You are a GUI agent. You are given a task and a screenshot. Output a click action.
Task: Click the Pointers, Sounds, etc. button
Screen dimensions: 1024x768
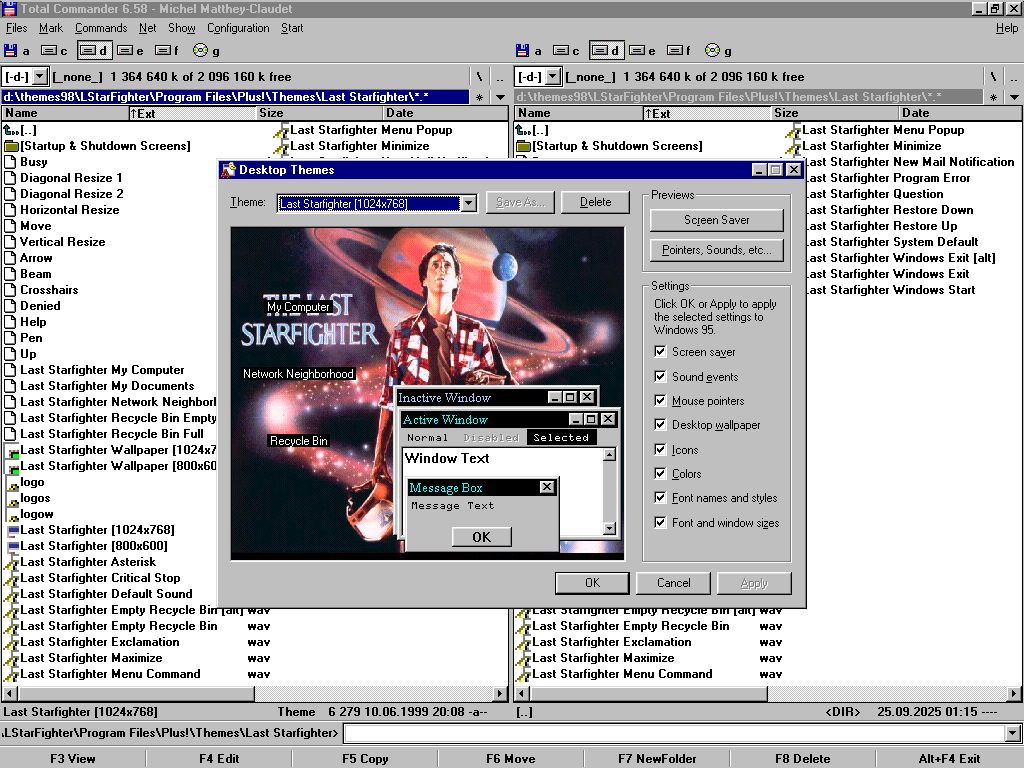pyautogui.click(x=717, y=250)
